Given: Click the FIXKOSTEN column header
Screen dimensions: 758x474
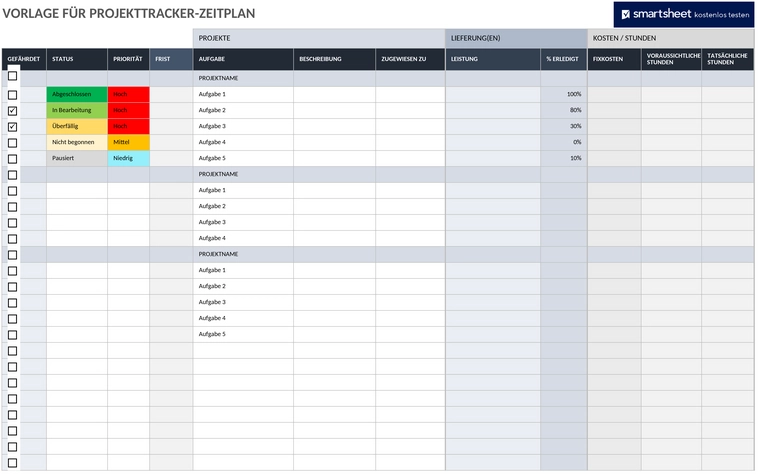Looking at the screenshot, I should [614, 59].
